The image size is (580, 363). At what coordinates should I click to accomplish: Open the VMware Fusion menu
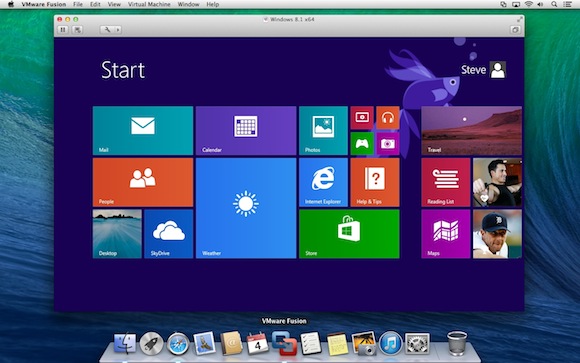click(44, 4)
